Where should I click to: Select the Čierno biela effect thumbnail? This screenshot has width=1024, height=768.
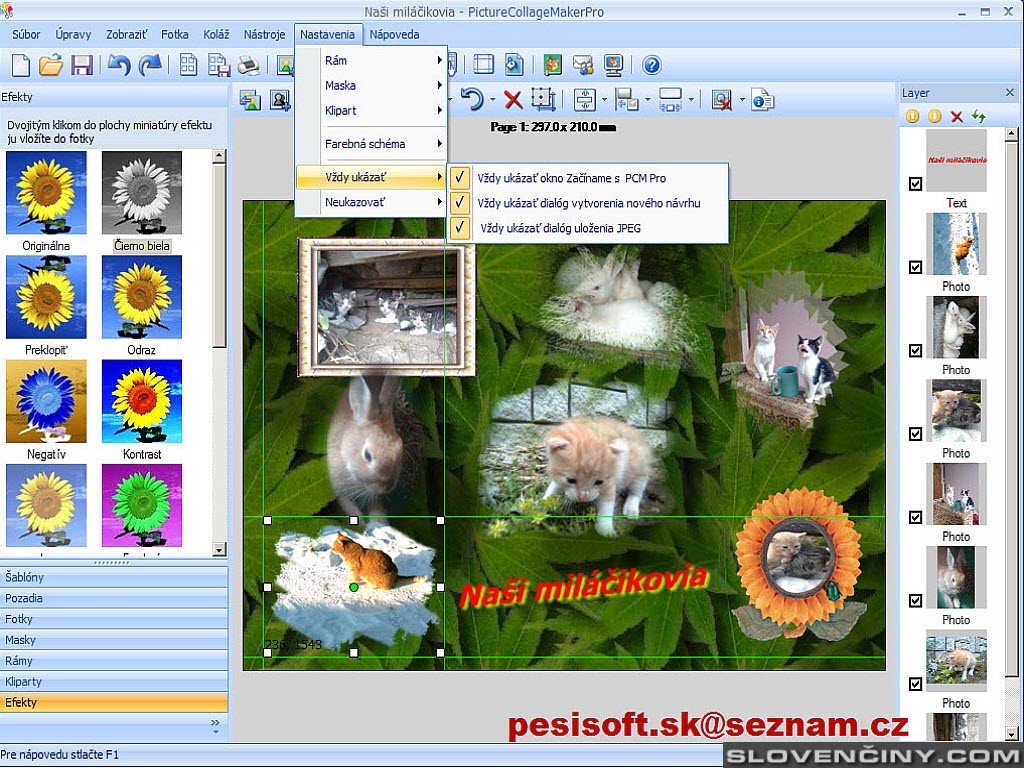click(x=142, y=193)
